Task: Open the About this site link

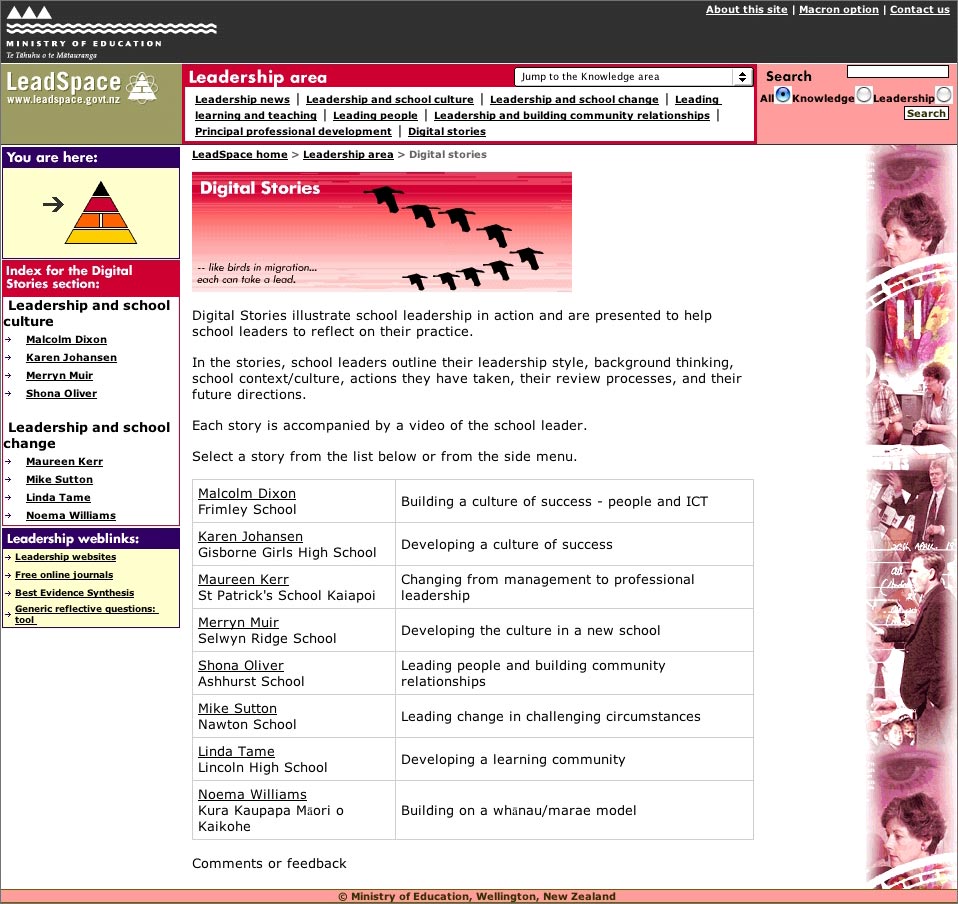Action: pos(747,9)
